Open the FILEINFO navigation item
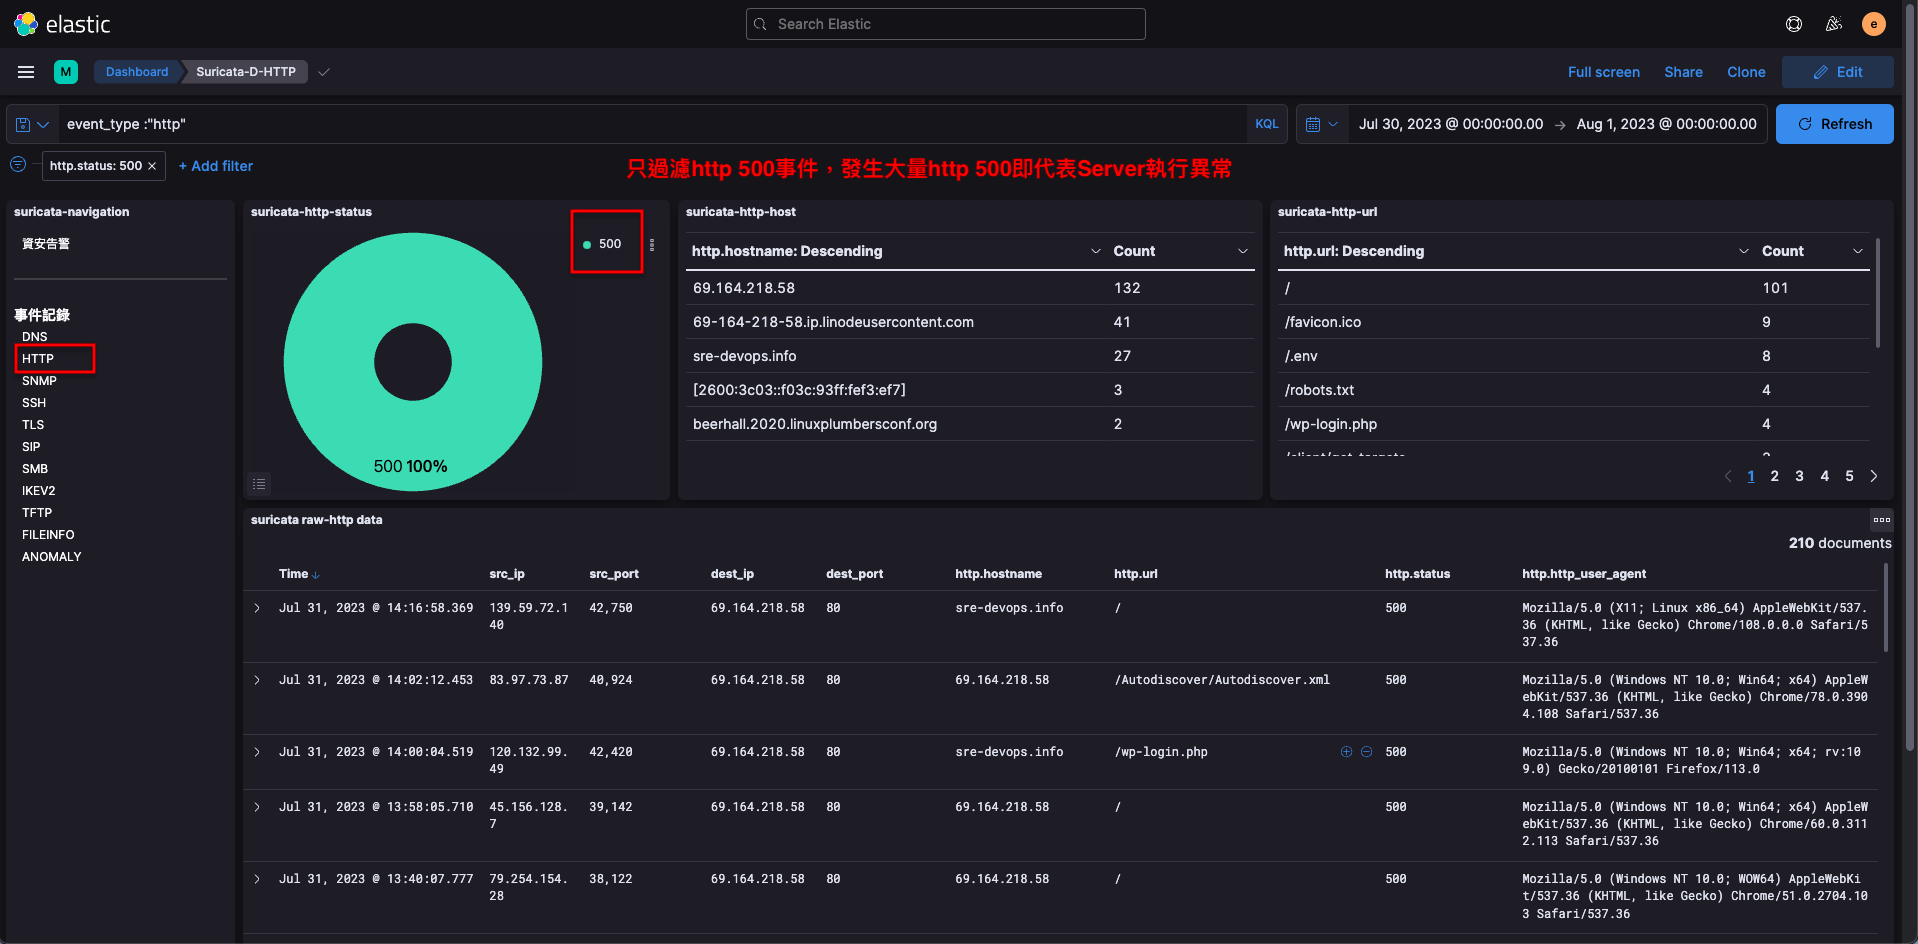 [48, 535]
